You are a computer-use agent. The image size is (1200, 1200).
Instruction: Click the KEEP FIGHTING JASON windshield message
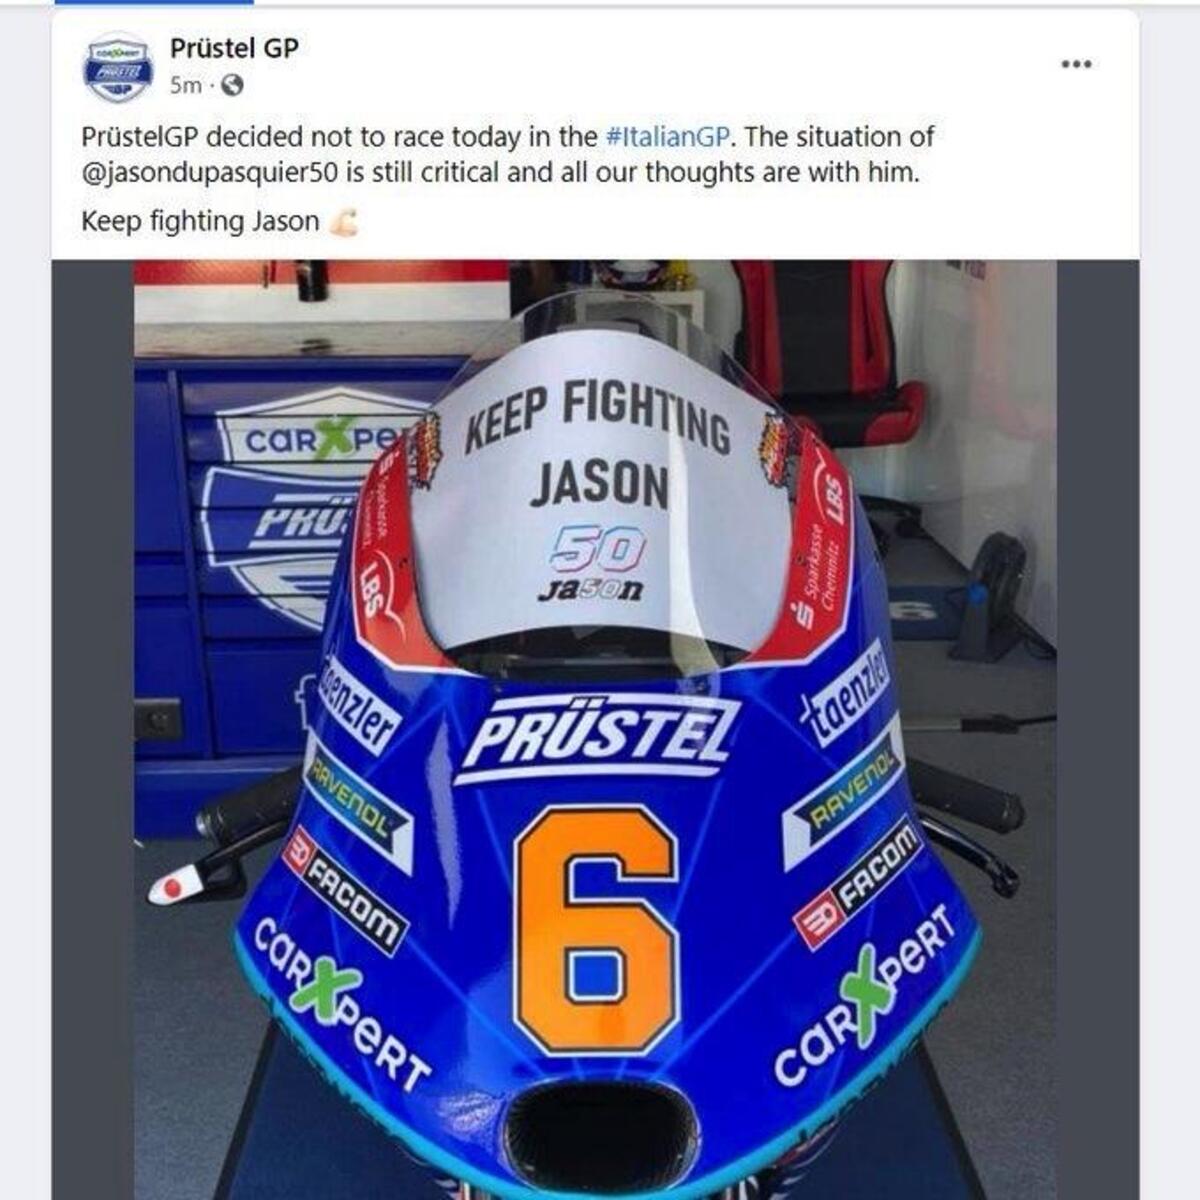point(598,440)
